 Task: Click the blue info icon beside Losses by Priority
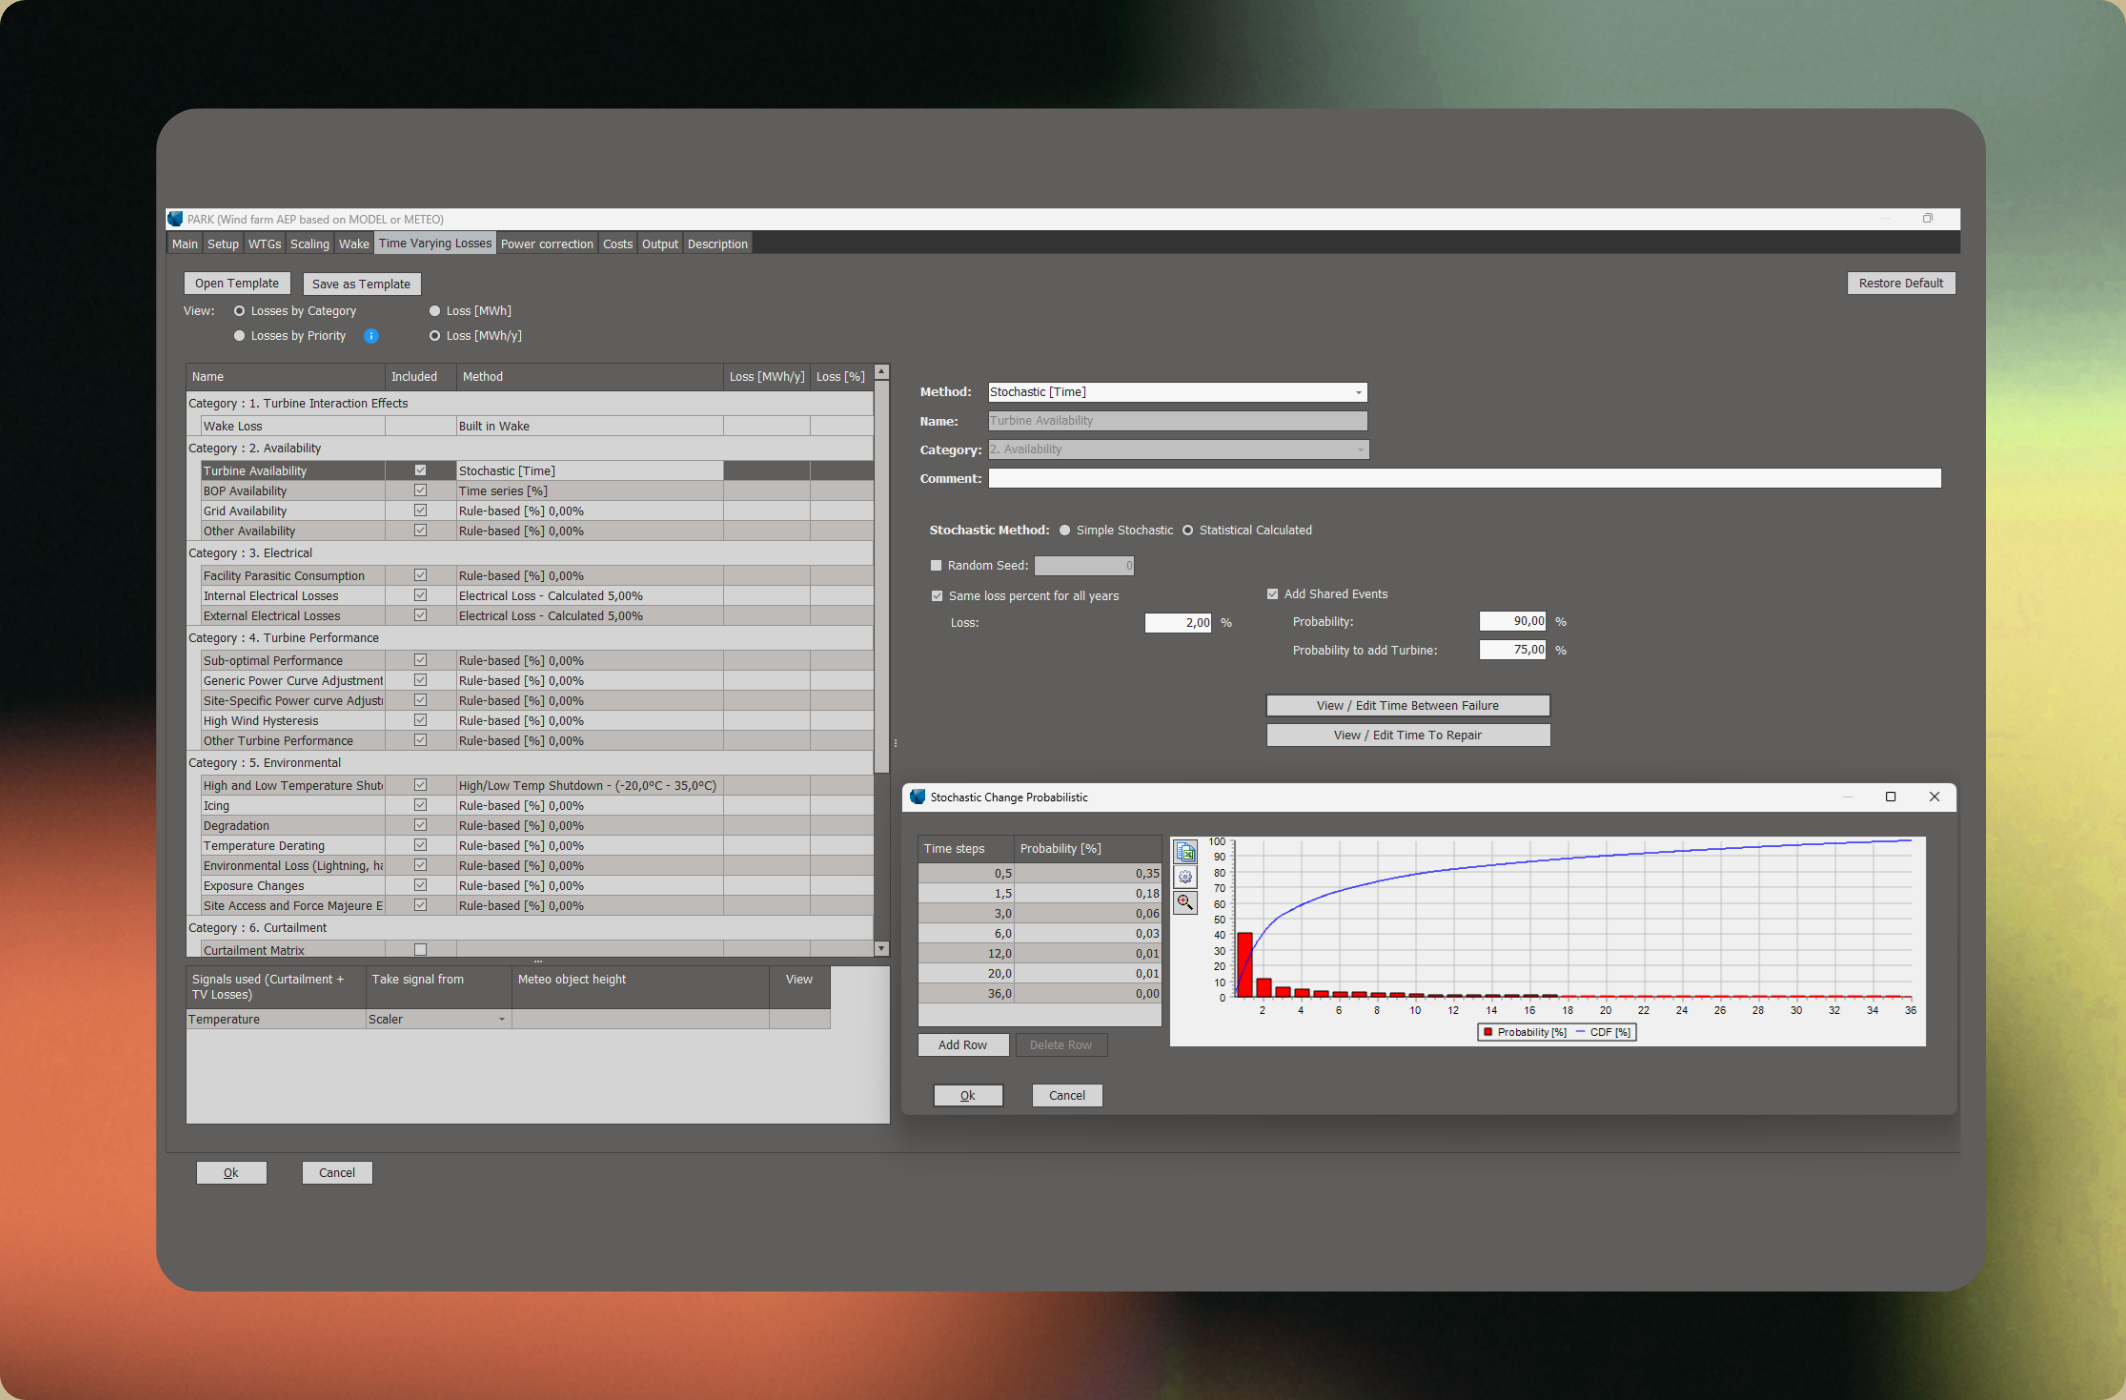[371, 336]
